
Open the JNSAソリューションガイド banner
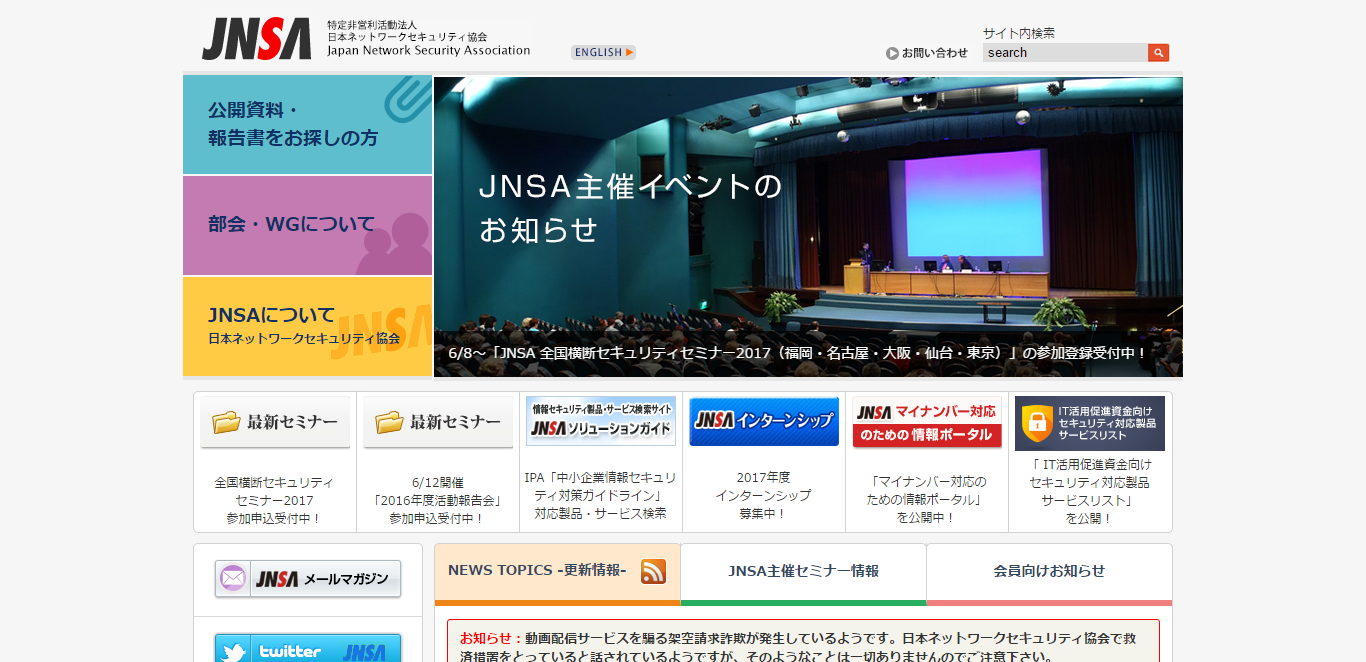point(601,421)
